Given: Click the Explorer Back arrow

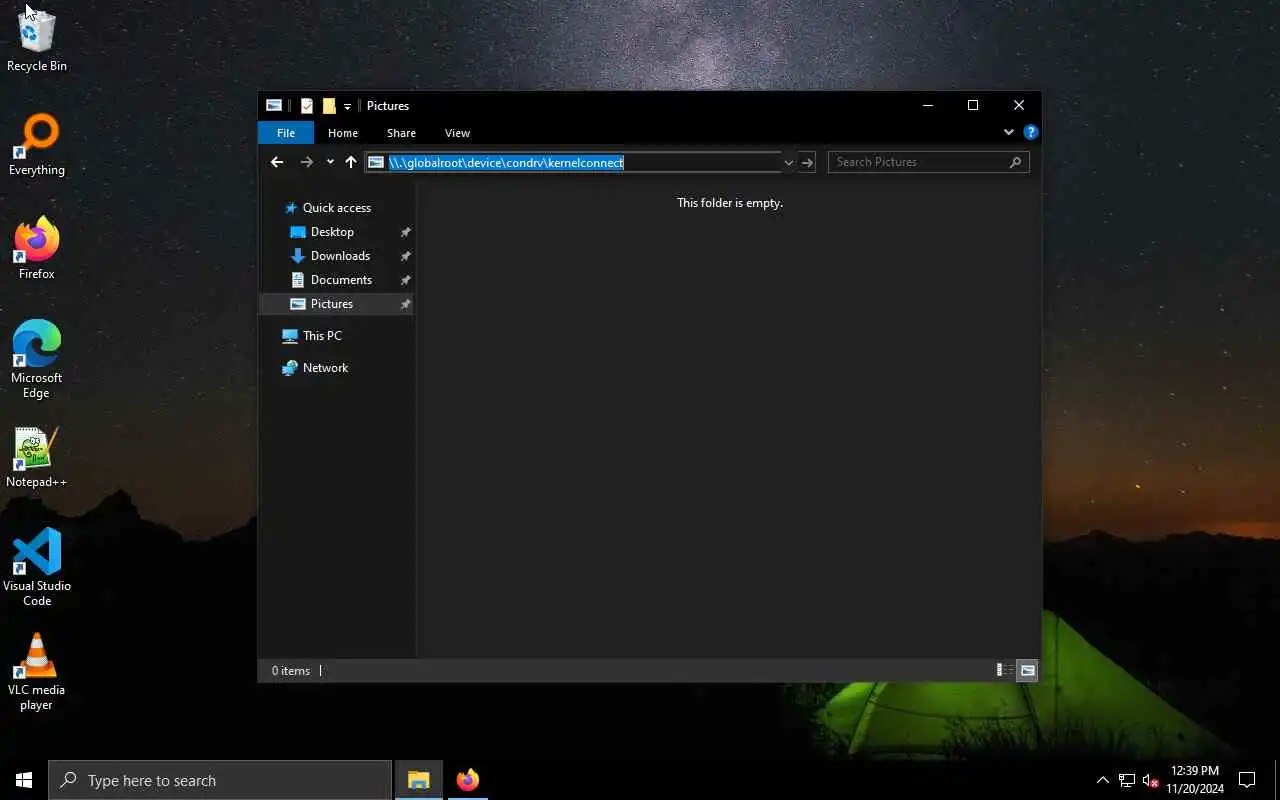Looking at the screenshot, I should 277,162.
